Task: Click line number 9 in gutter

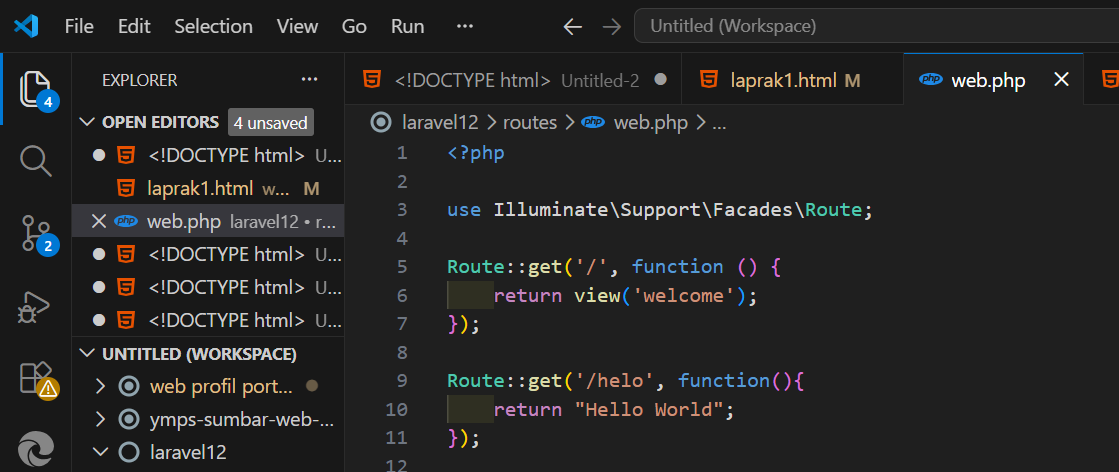Action: 402,381
